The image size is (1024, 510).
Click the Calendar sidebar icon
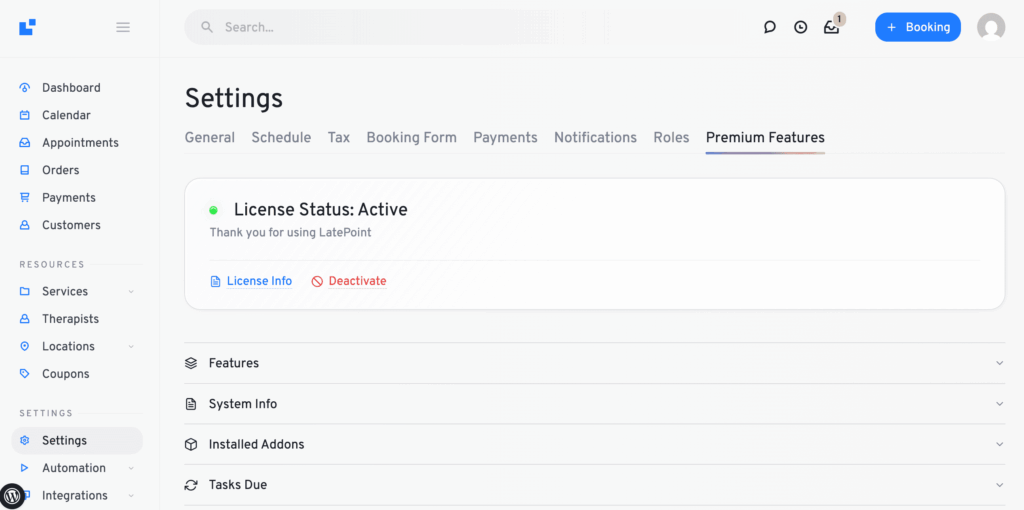click(25, 115)
